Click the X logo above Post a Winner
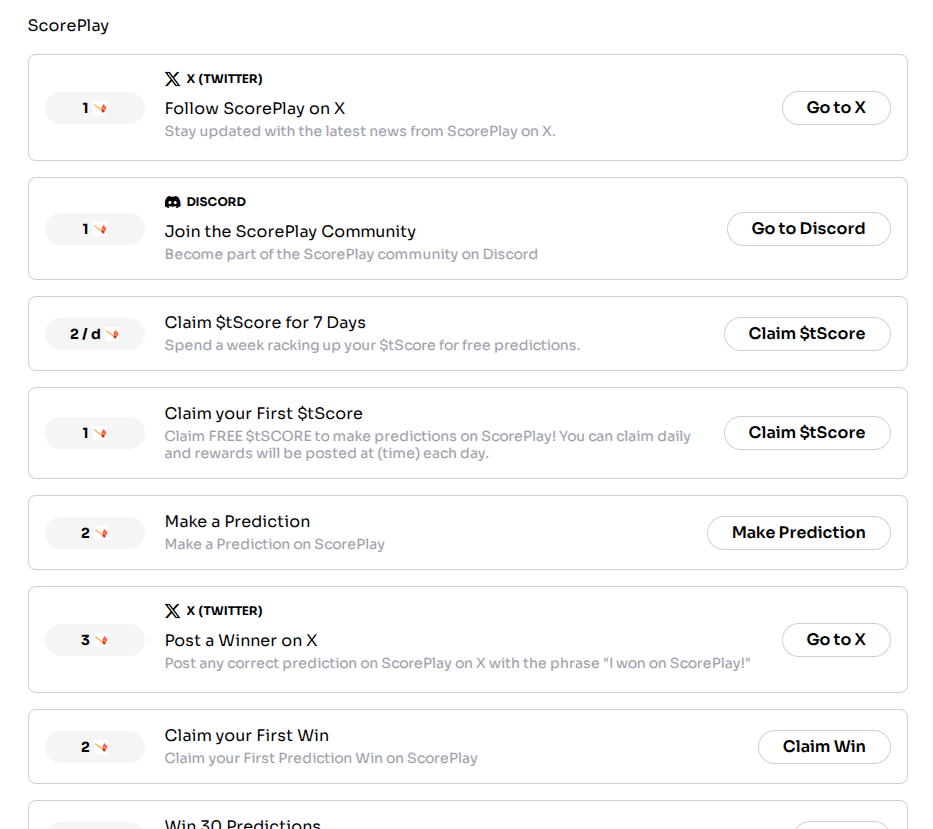This screenshot has height=829, width=933. (172, 611)
